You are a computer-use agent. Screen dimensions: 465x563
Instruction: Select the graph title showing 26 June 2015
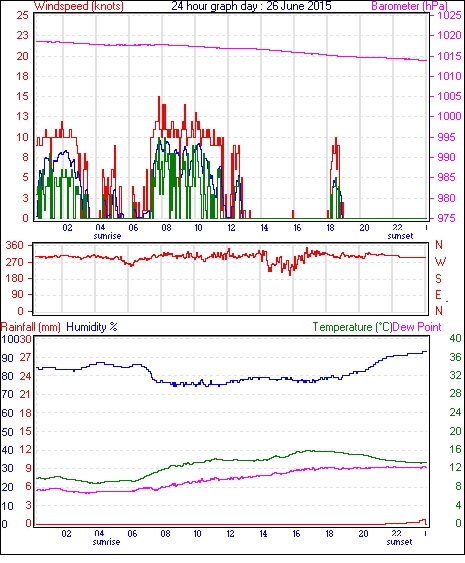pyautogui.click(x=251, y=6)
